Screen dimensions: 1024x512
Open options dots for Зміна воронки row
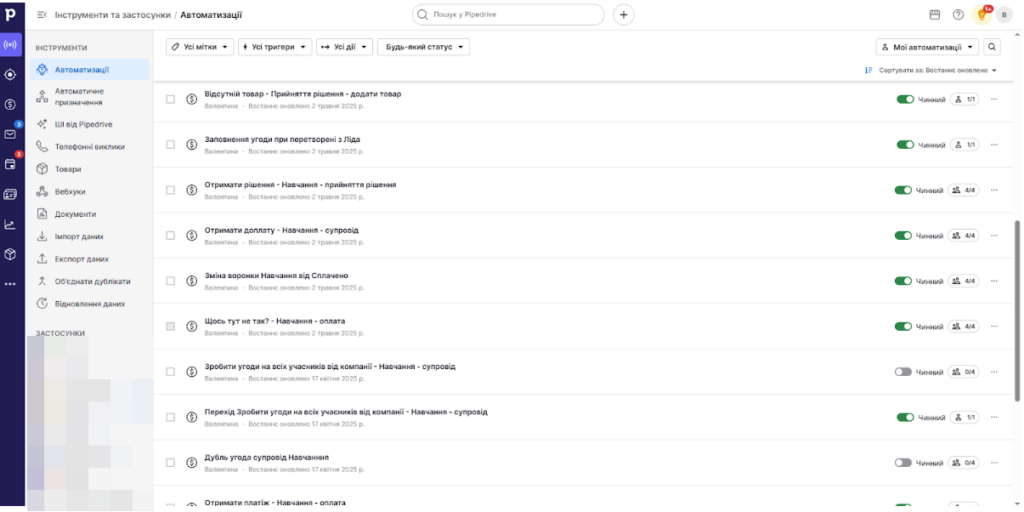pyautogui.click(x=994, y=281)
